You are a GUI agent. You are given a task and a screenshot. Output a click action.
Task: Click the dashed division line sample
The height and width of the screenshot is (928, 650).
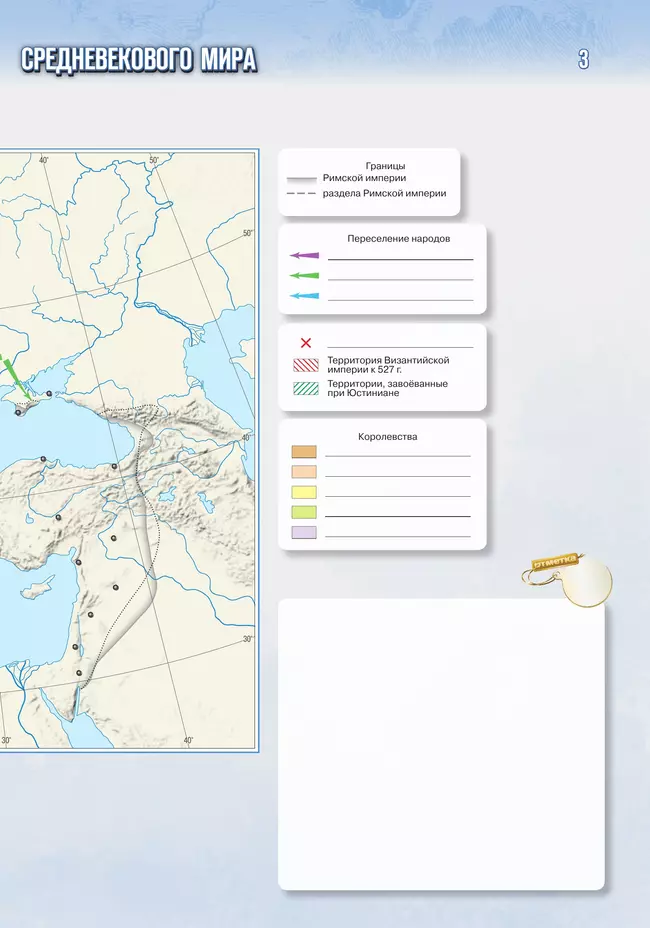click(302, 193)
